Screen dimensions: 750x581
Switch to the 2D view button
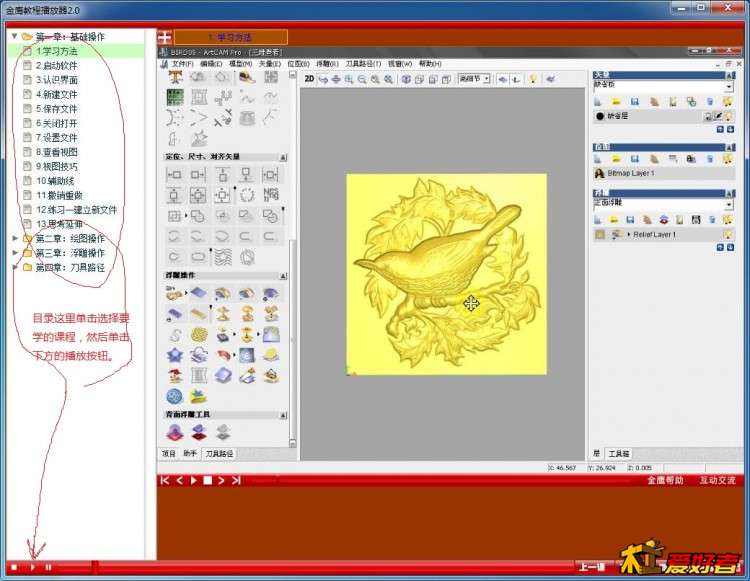309,78
